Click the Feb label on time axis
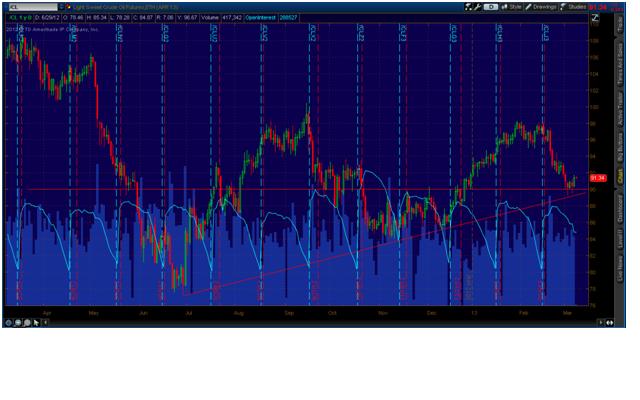 pos(524,313)
